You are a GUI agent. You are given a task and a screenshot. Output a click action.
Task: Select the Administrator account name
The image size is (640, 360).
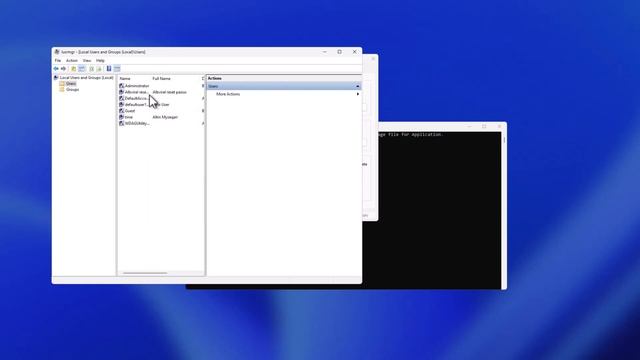point(137,86)
